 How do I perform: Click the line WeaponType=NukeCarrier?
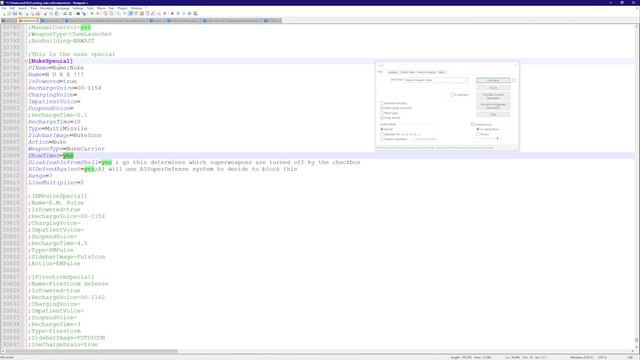66,149
